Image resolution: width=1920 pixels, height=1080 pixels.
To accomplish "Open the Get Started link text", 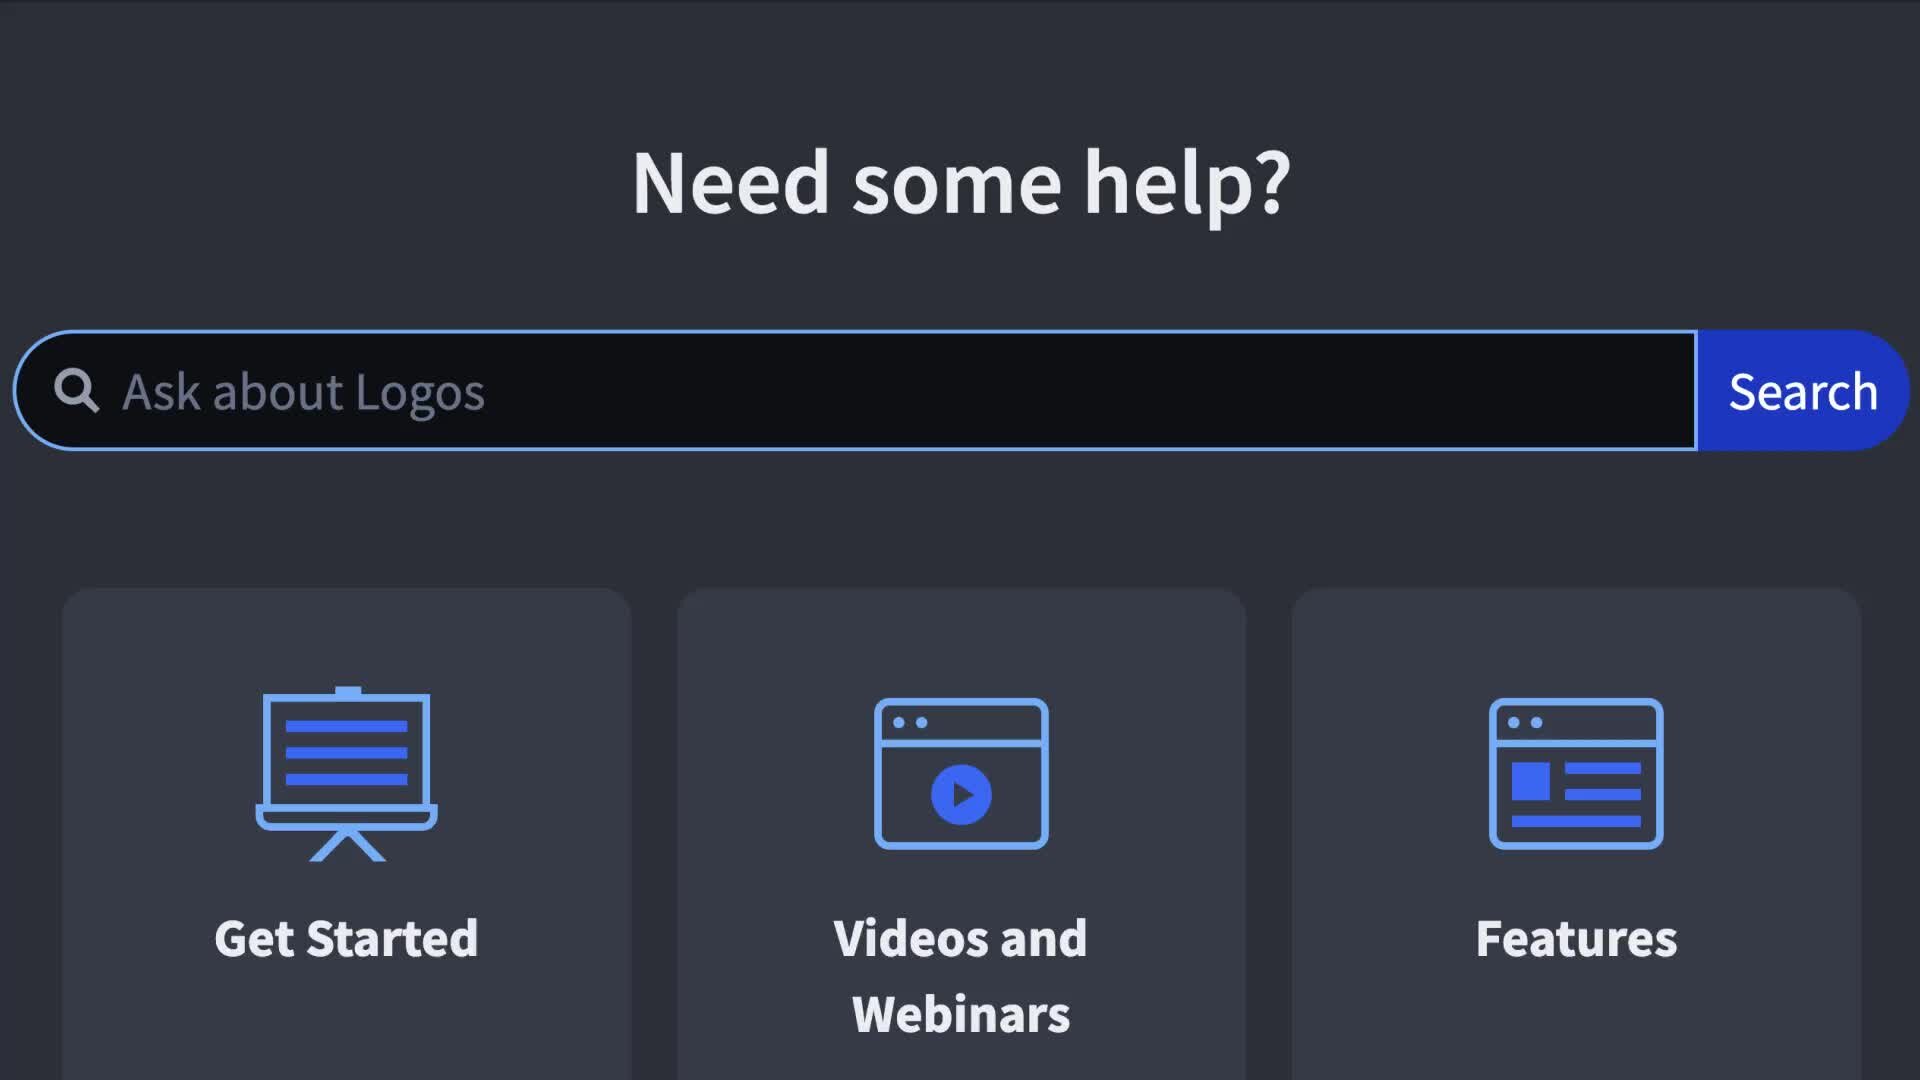I will [346, 939].
